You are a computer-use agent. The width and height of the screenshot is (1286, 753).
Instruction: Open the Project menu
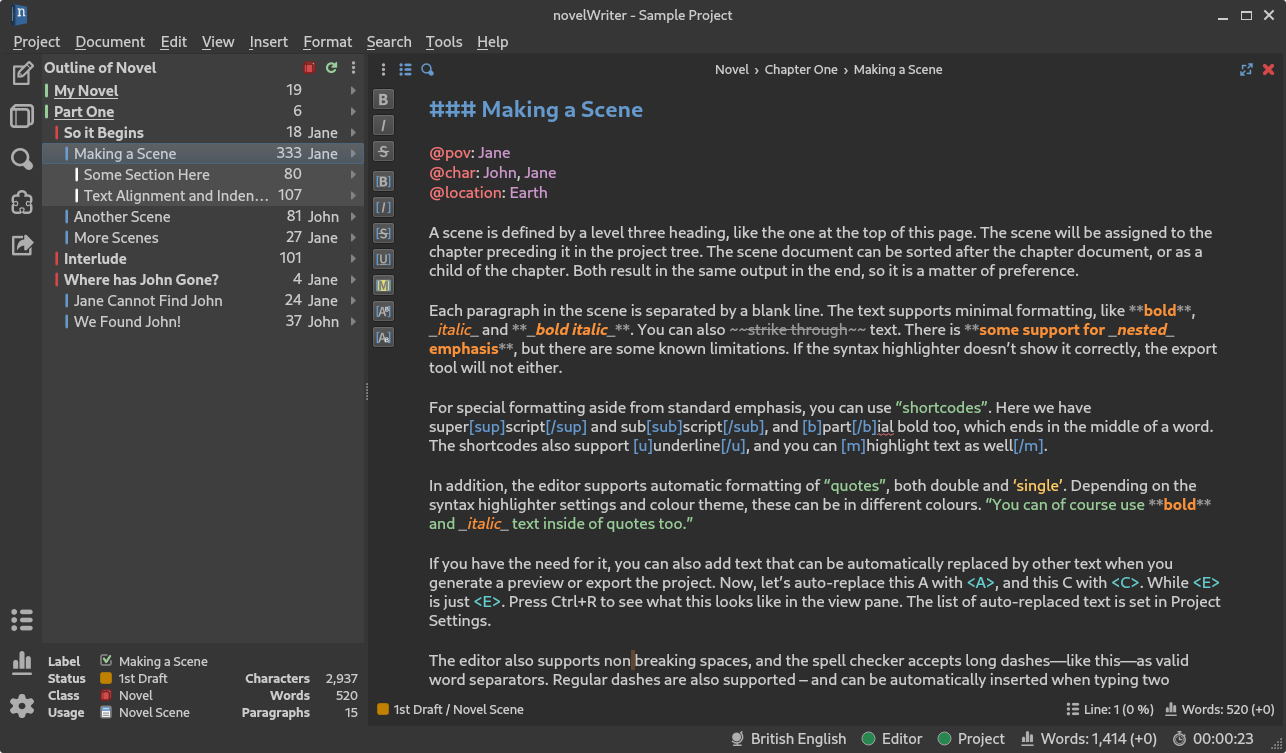[x=37, y=41]
